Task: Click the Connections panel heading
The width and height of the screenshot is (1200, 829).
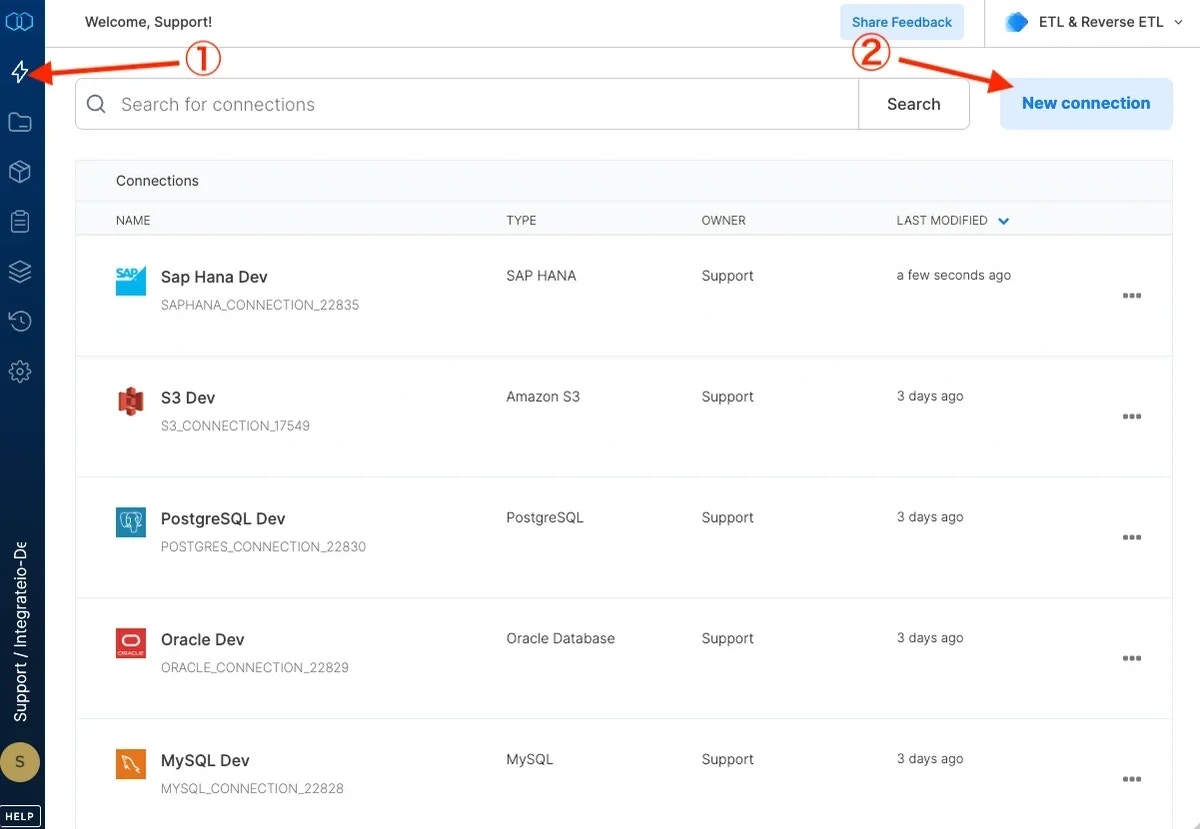Action: click(157, 181)
